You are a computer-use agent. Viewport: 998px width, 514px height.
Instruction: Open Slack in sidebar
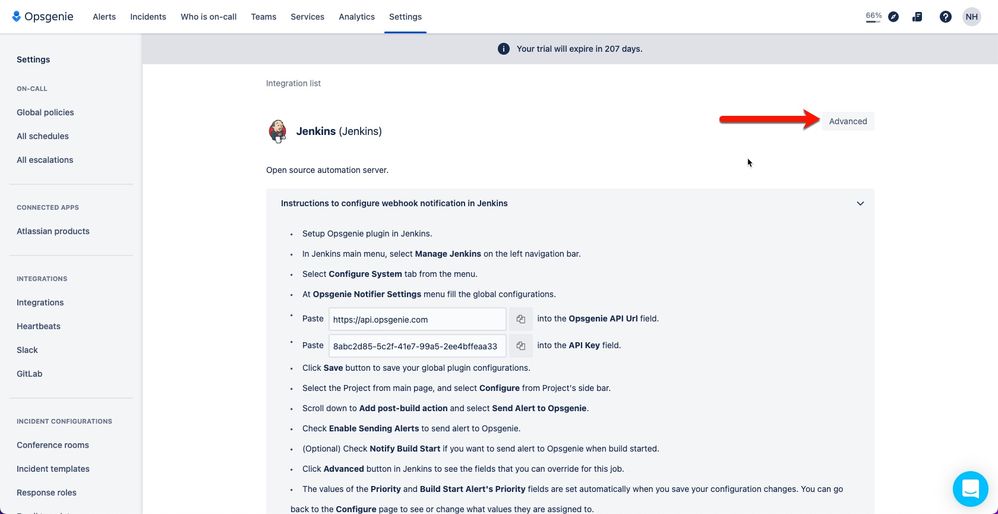[x=27, y=351]
